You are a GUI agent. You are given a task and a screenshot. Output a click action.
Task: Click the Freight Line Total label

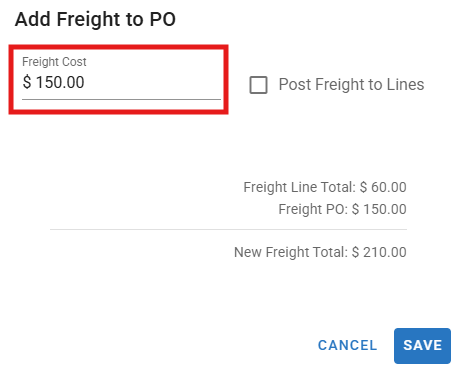point(300,187)
